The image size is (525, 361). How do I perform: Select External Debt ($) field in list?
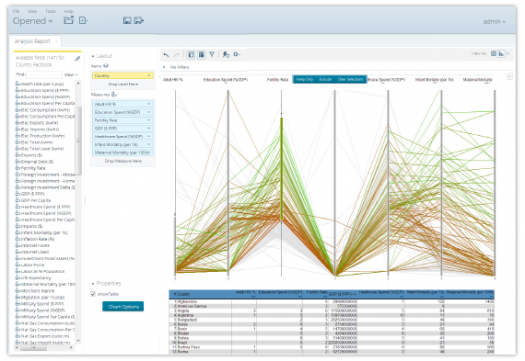tap(33, 162)
